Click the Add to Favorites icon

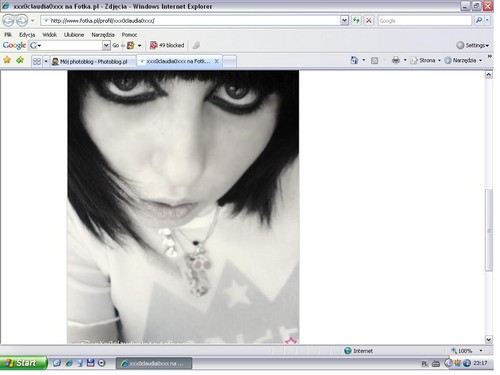click(20, 60)
